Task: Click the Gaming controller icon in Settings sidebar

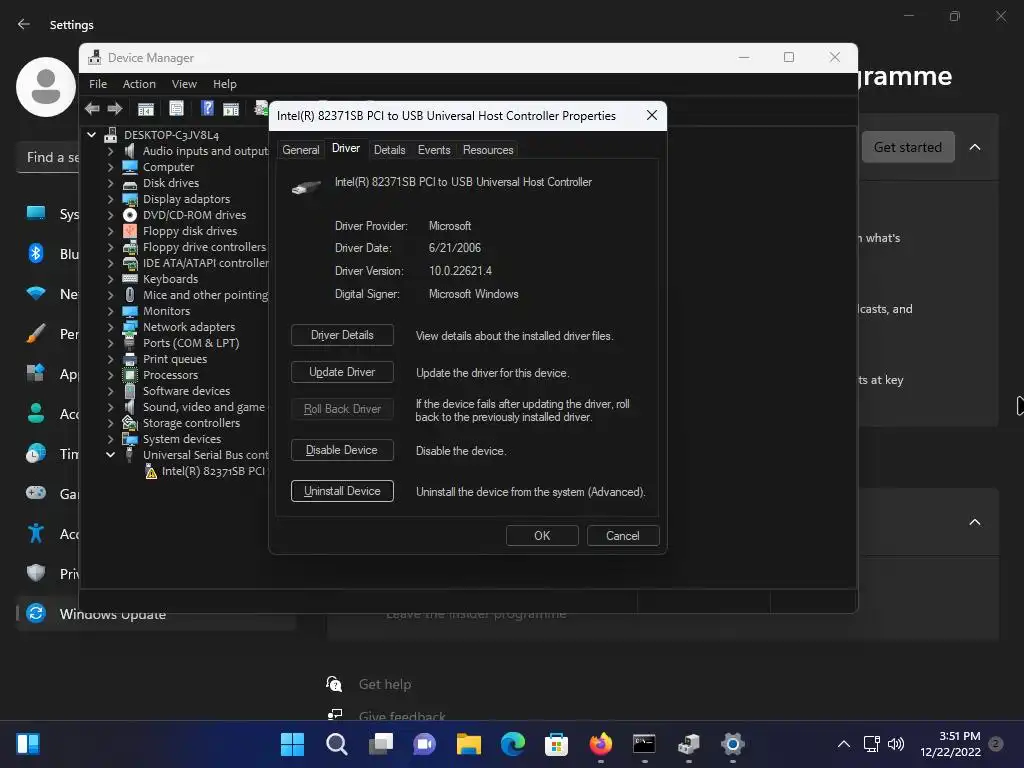Action: [x=36, y=493]
